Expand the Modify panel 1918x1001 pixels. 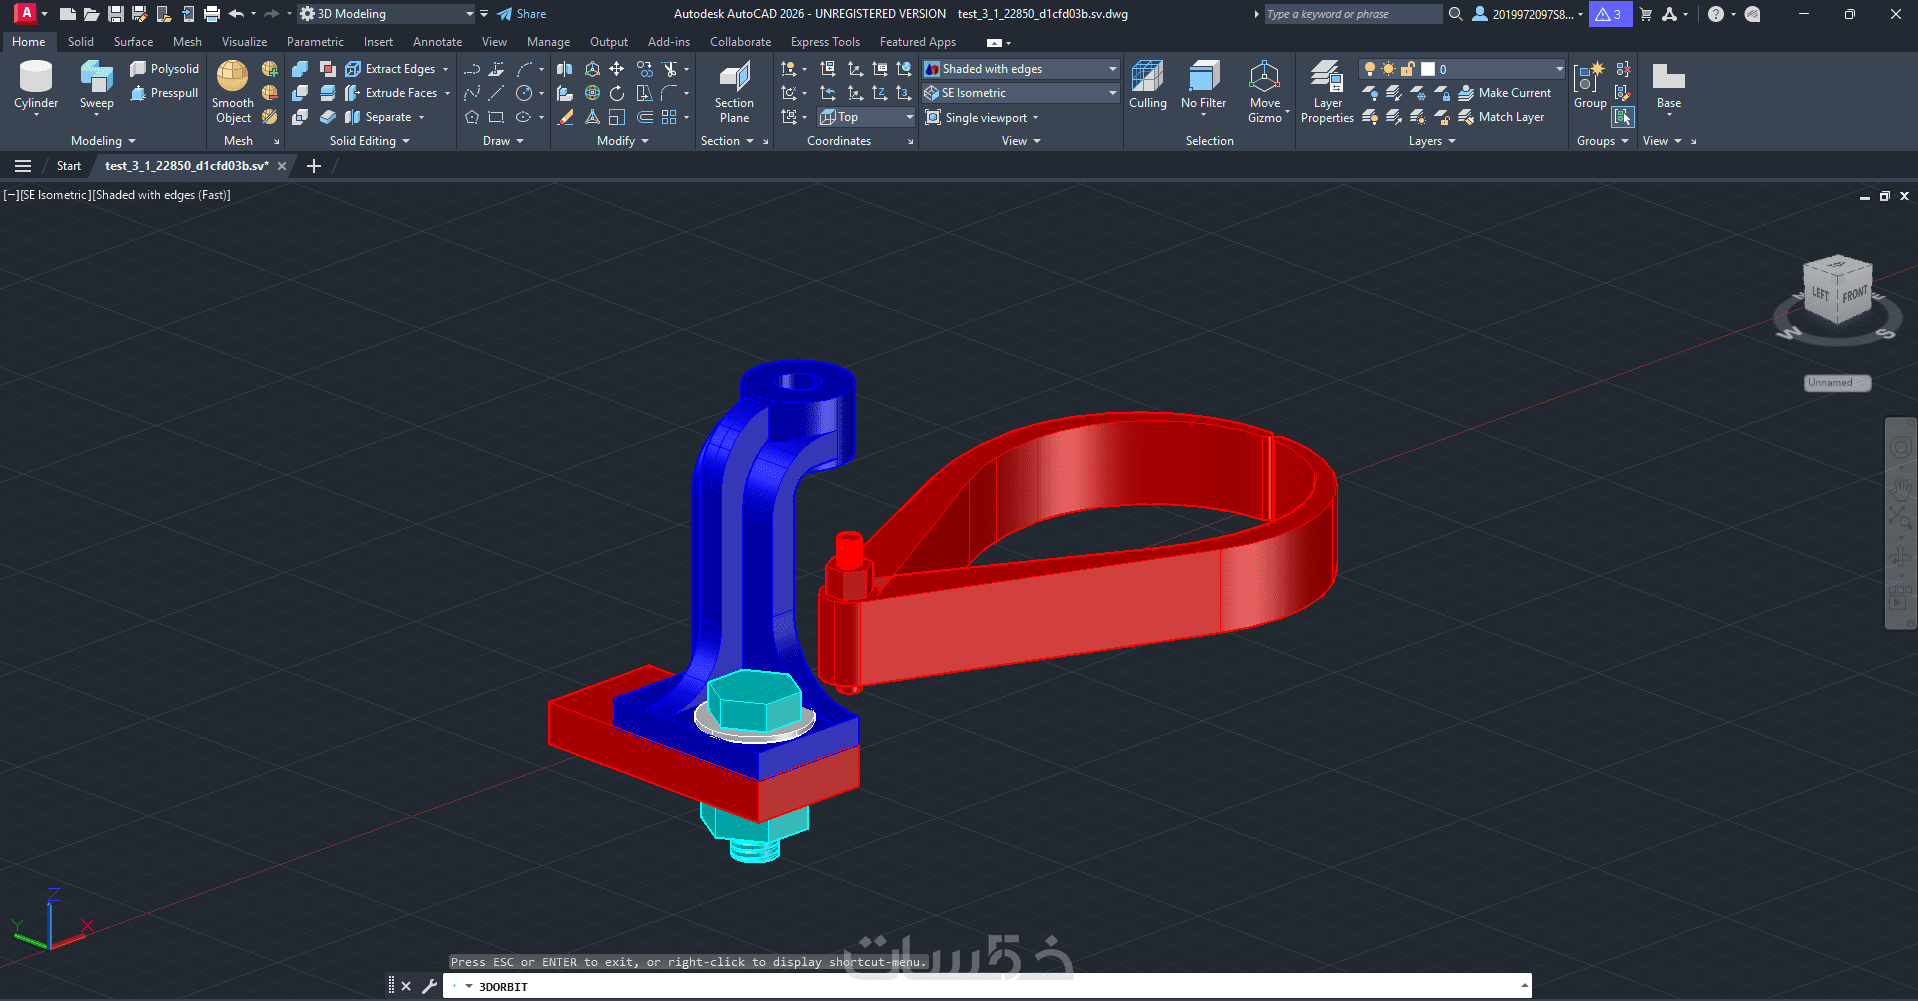coord(623,141)
